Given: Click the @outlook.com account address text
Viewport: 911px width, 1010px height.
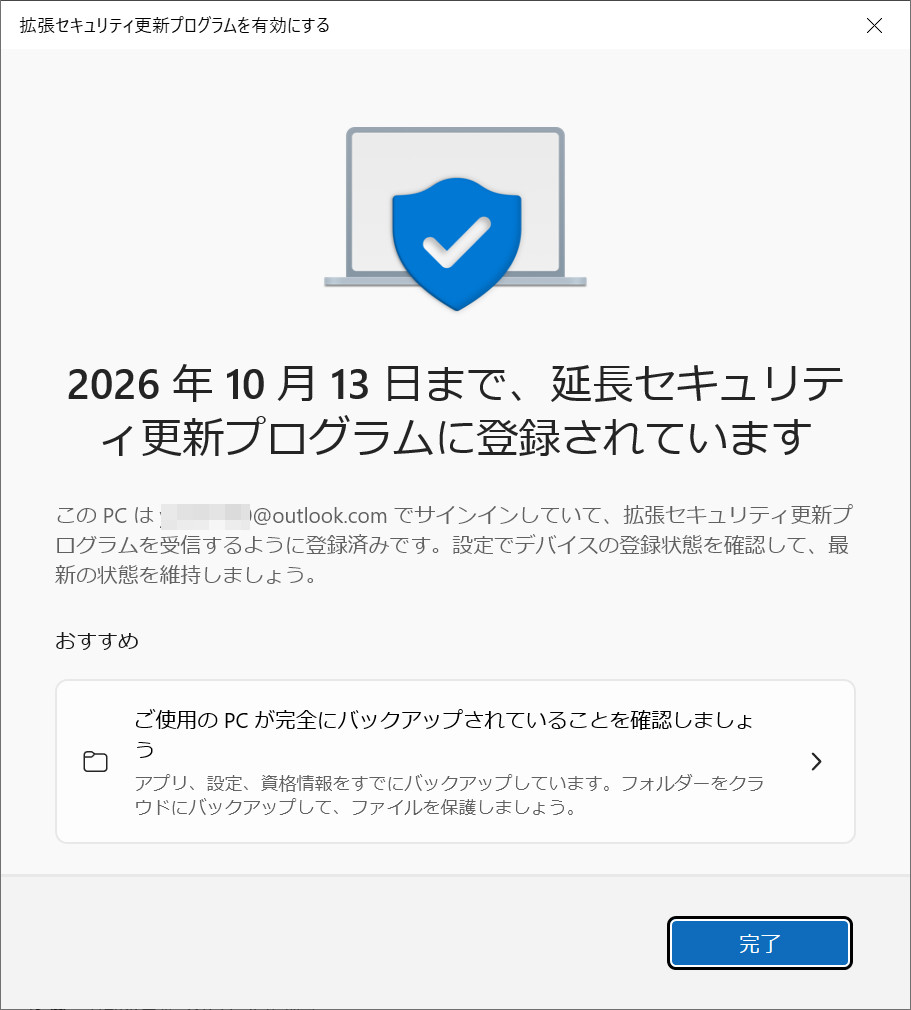Looking at the screenshot, I should pos(320,515).
